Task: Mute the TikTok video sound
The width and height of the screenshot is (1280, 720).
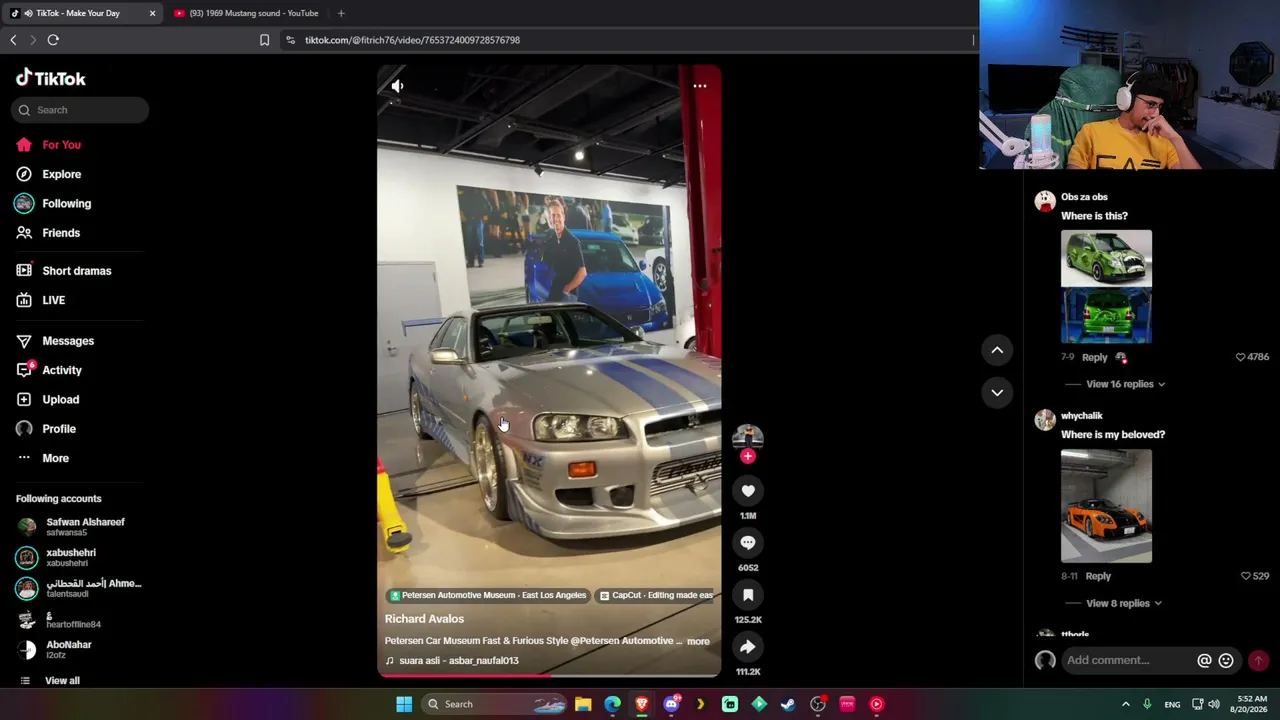Action: (397, 86)
